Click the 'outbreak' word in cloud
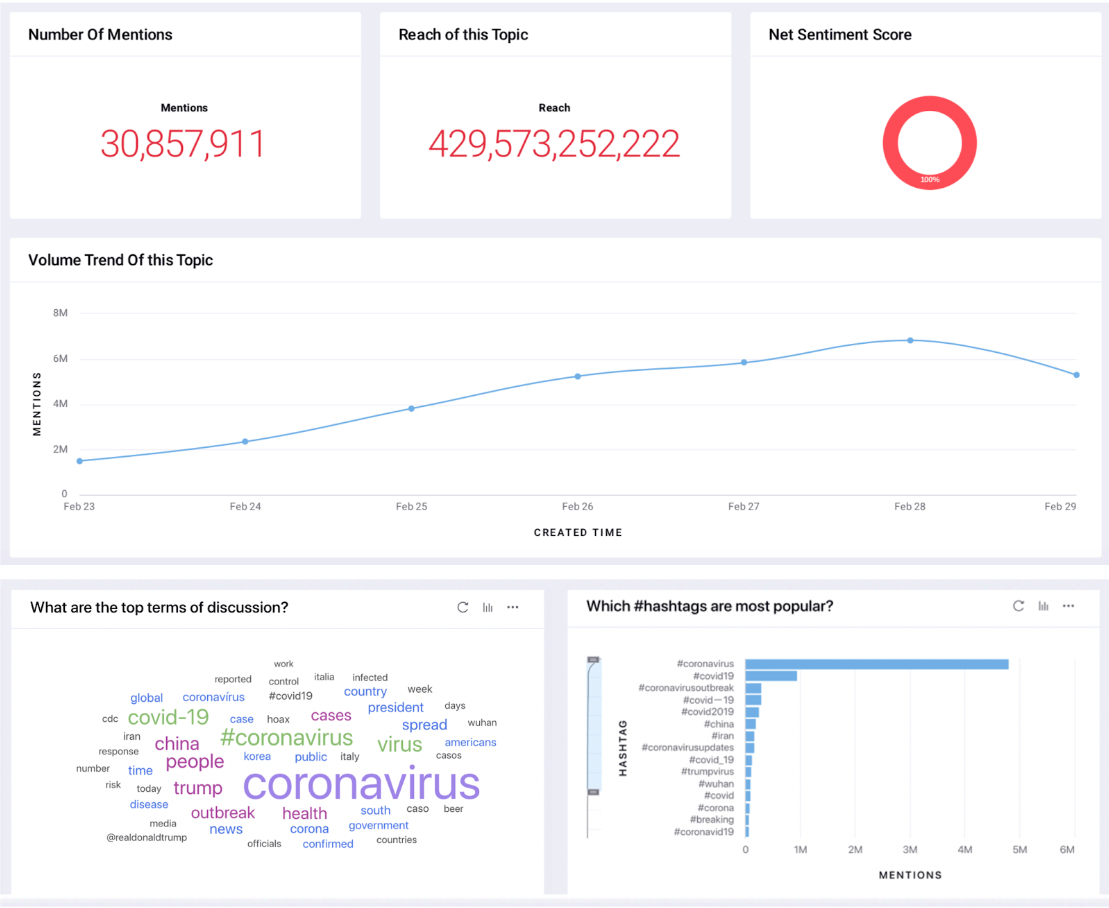 tap(223, 813)
